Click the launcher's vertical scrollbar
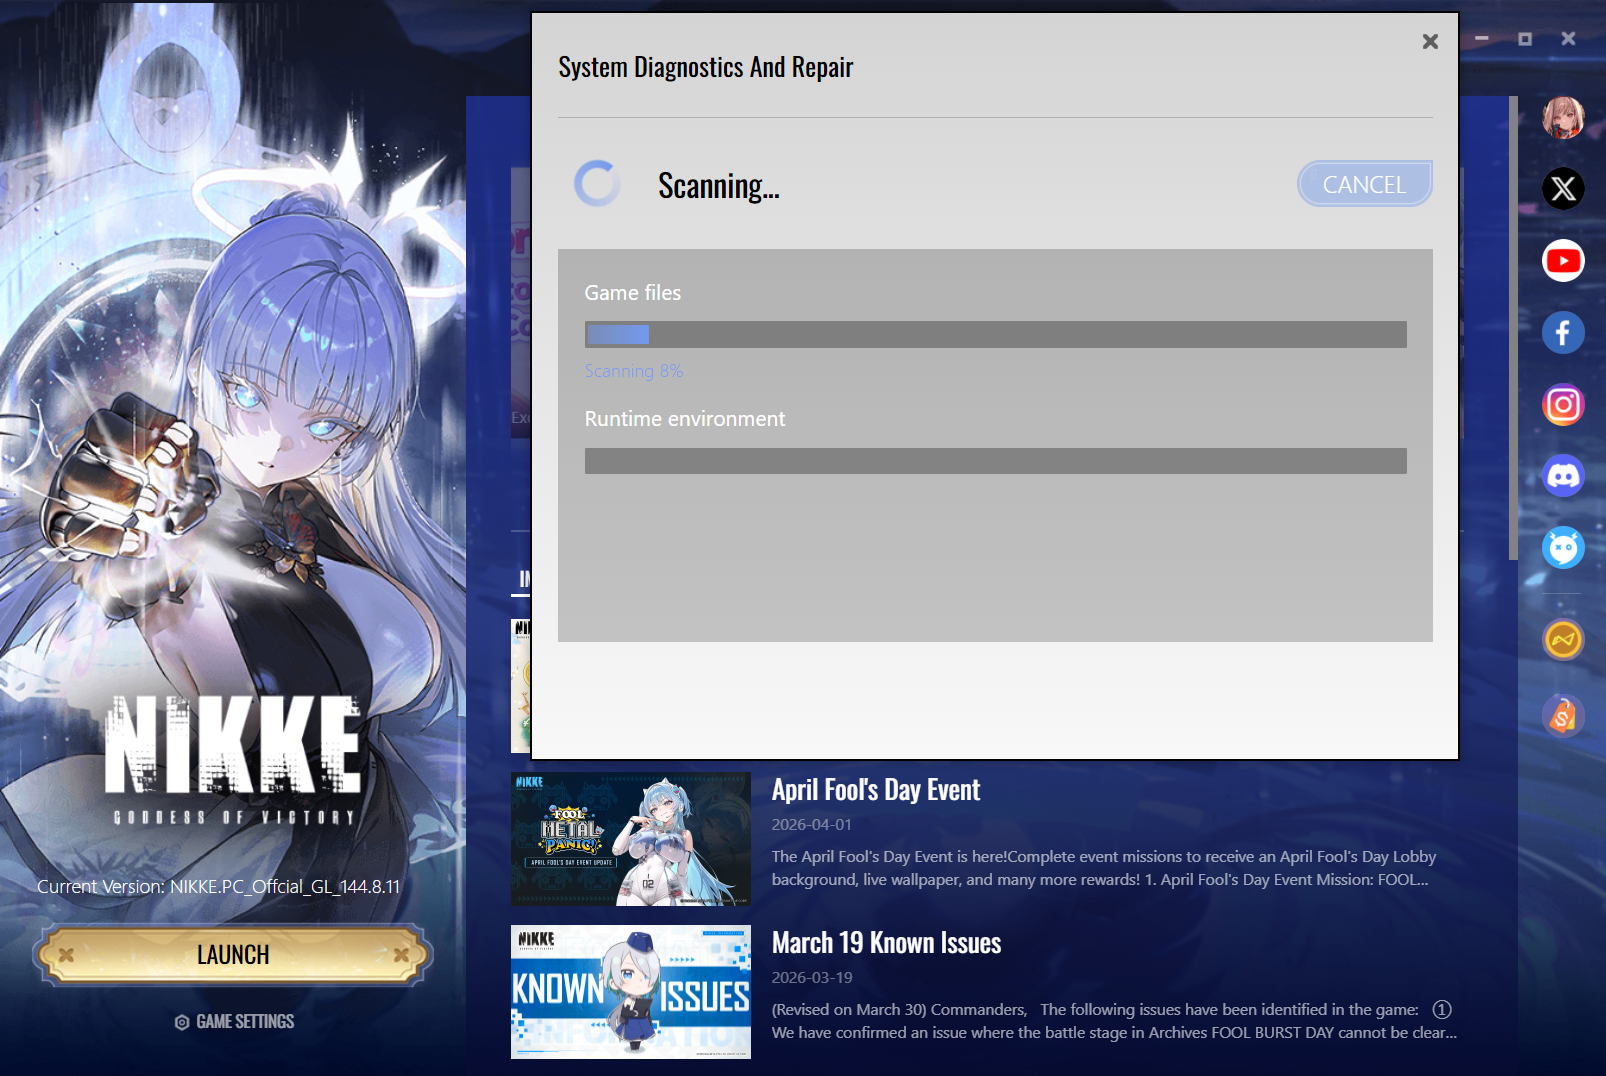Viewport: 1606px width, 1076px height. pyautogui.click(x=1513, y=328)
